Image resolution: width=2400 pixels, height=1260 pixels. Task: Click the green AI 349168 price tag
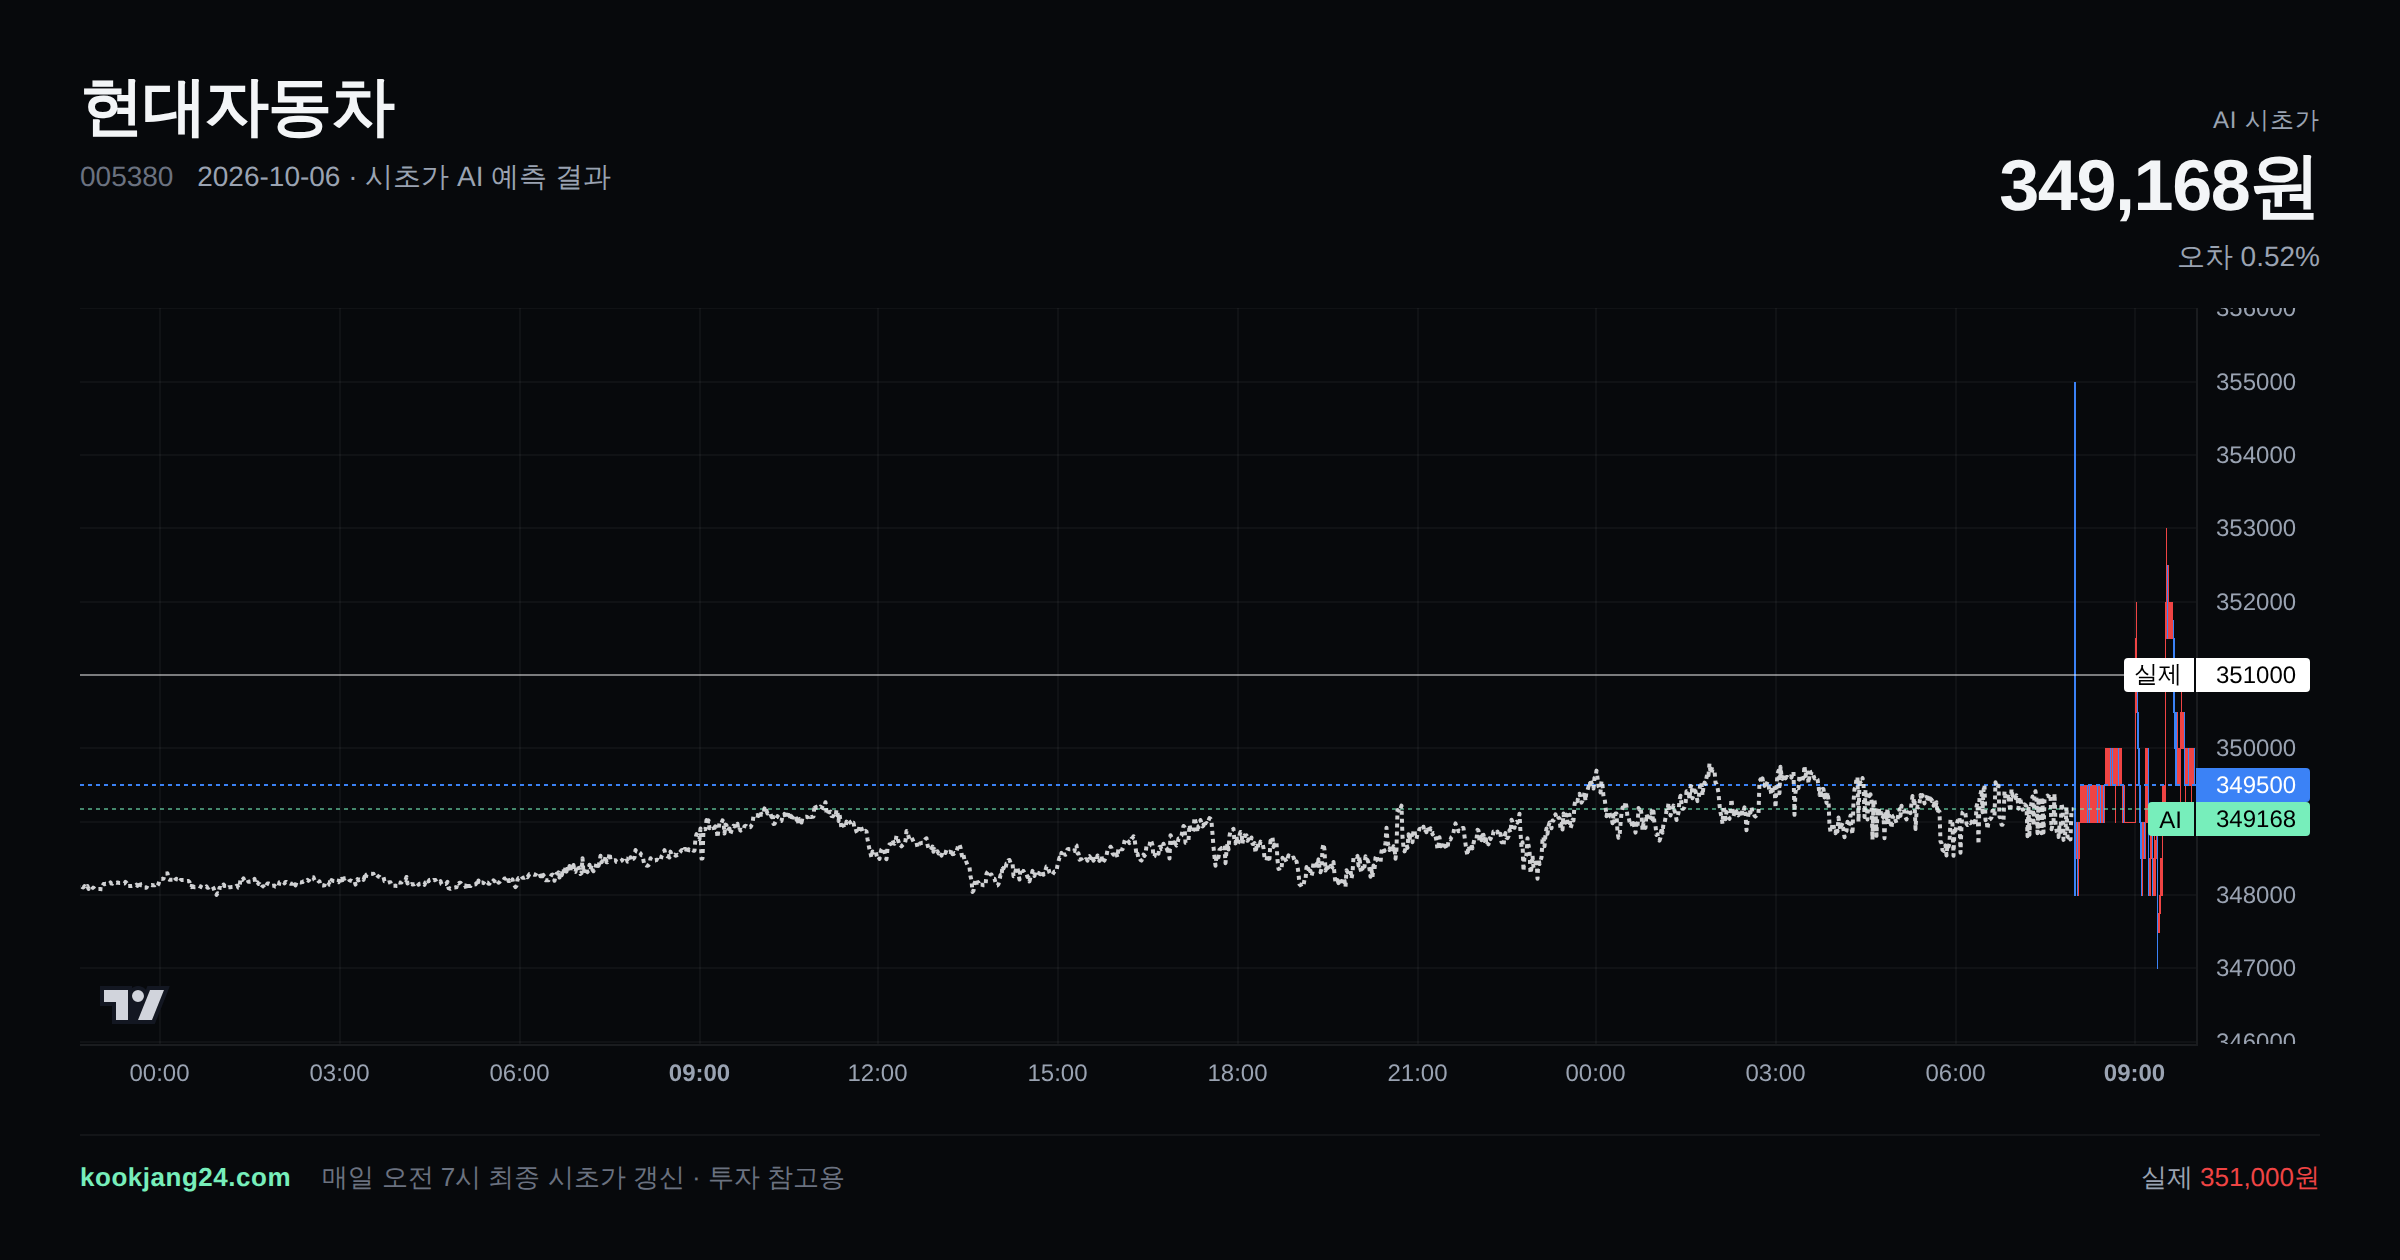pos(2228,819)
